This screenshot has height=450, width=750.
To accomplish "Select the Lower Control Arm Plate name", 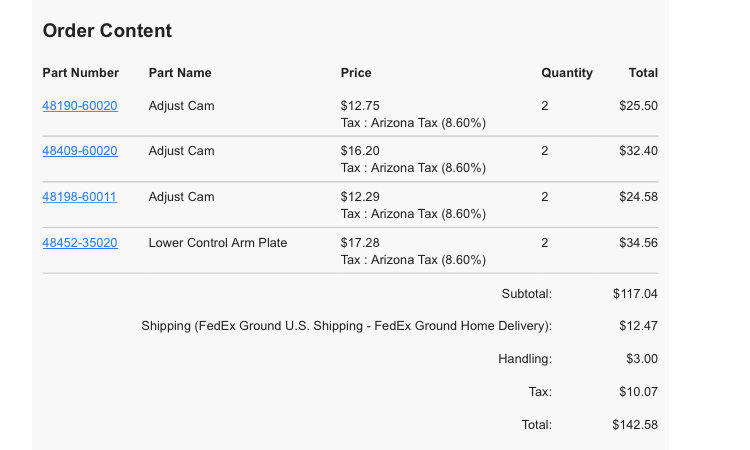I will (218, 242).
